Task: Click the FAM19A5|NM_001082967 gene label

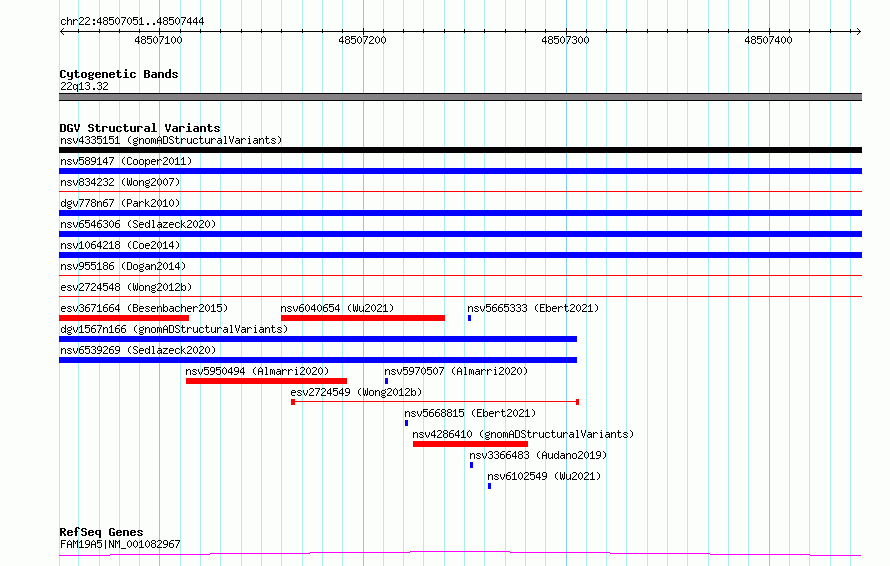Action: click(x=120, y=544)
